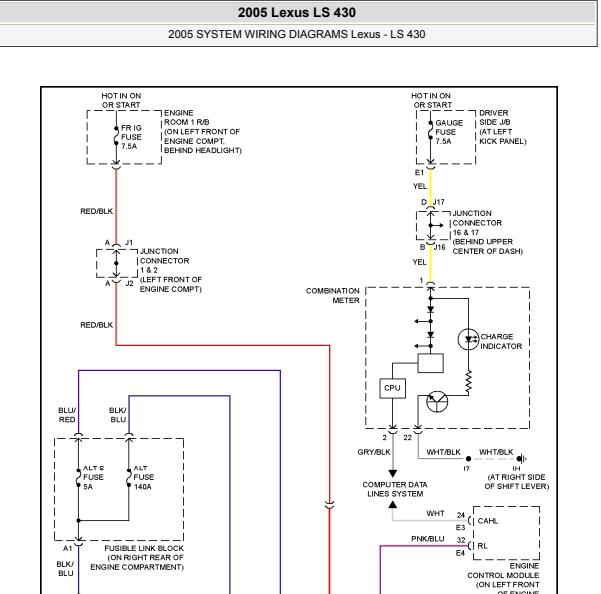Click the "FR IG FUSE 7.5A" label
This screenshot has width=601, height=594.
pos(131,137)
